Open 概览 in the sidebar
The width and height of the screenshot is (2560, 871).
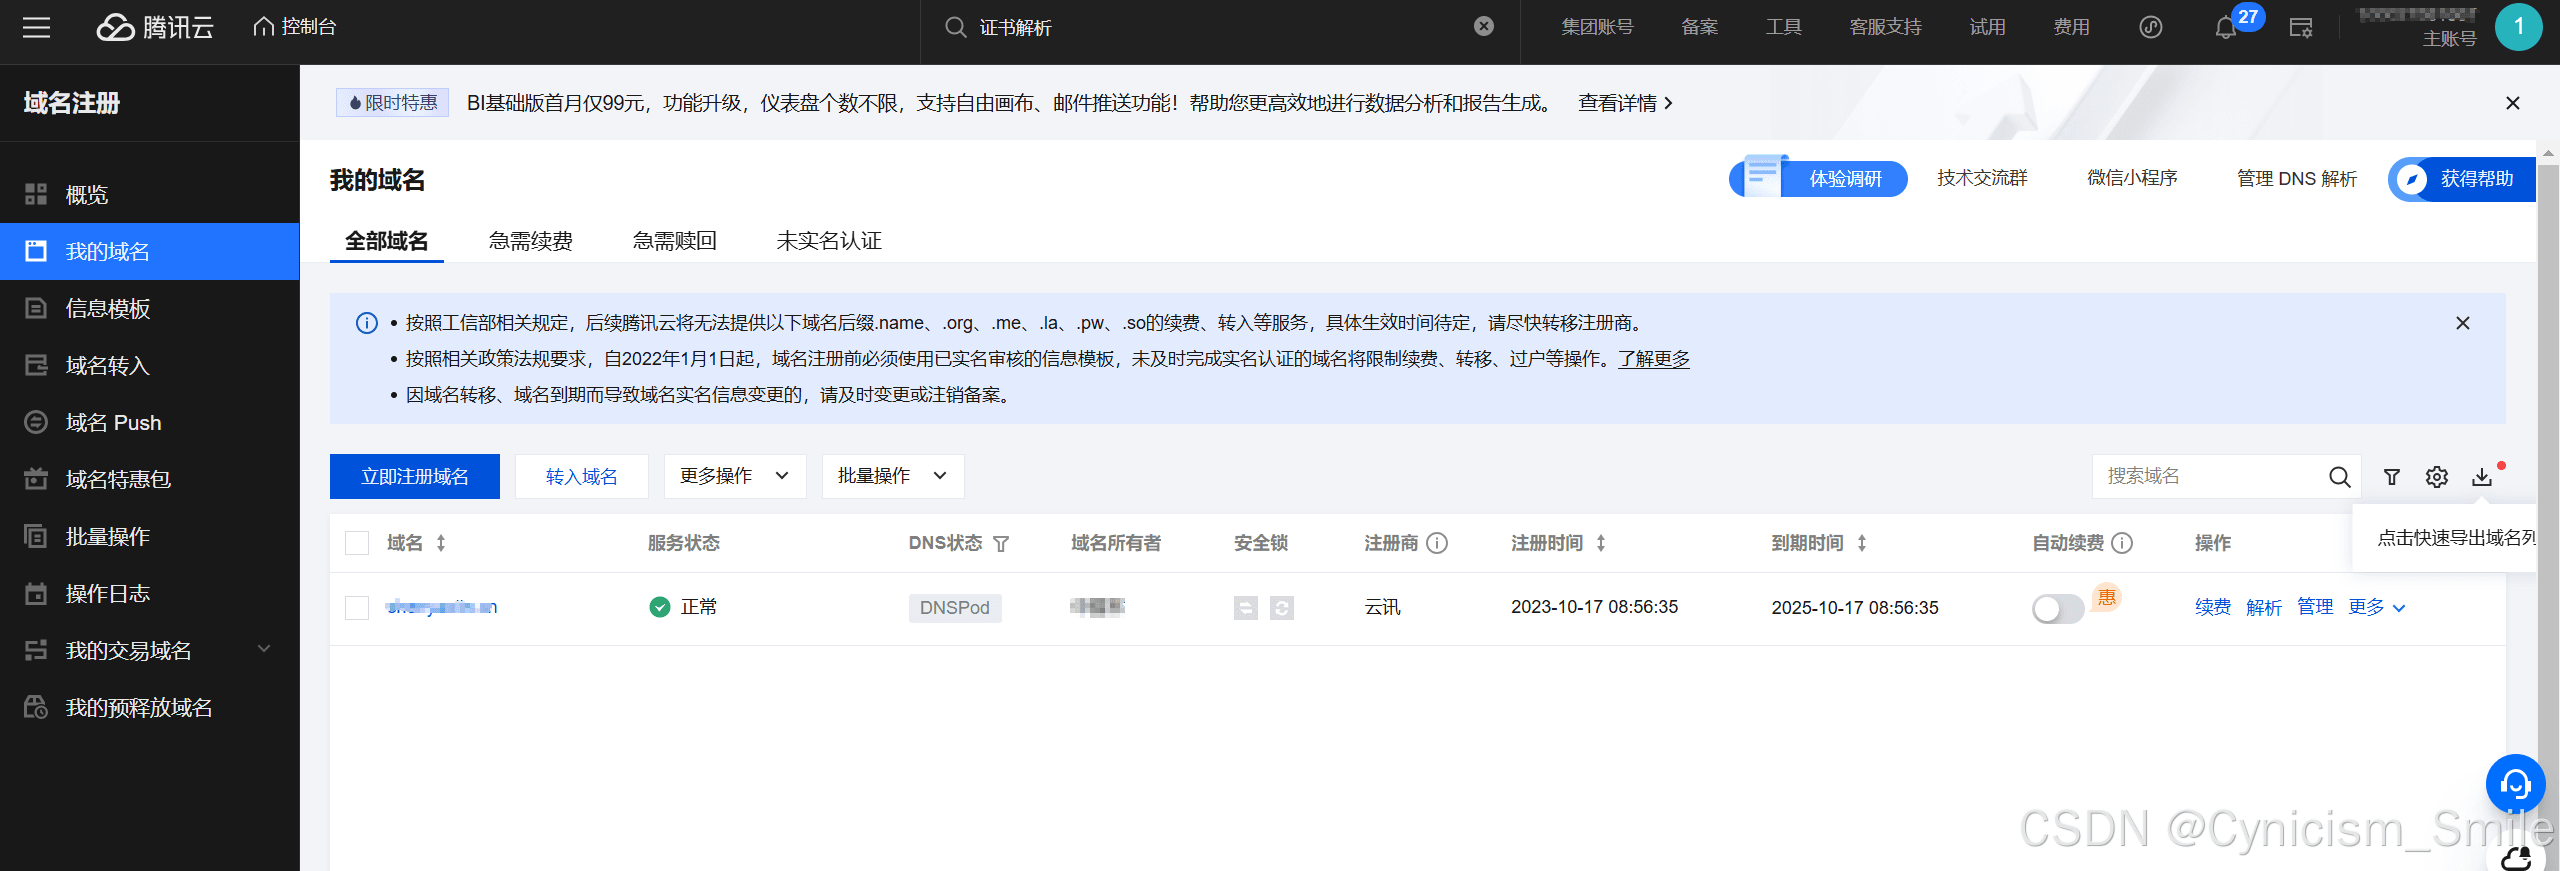tap(150, 195)
